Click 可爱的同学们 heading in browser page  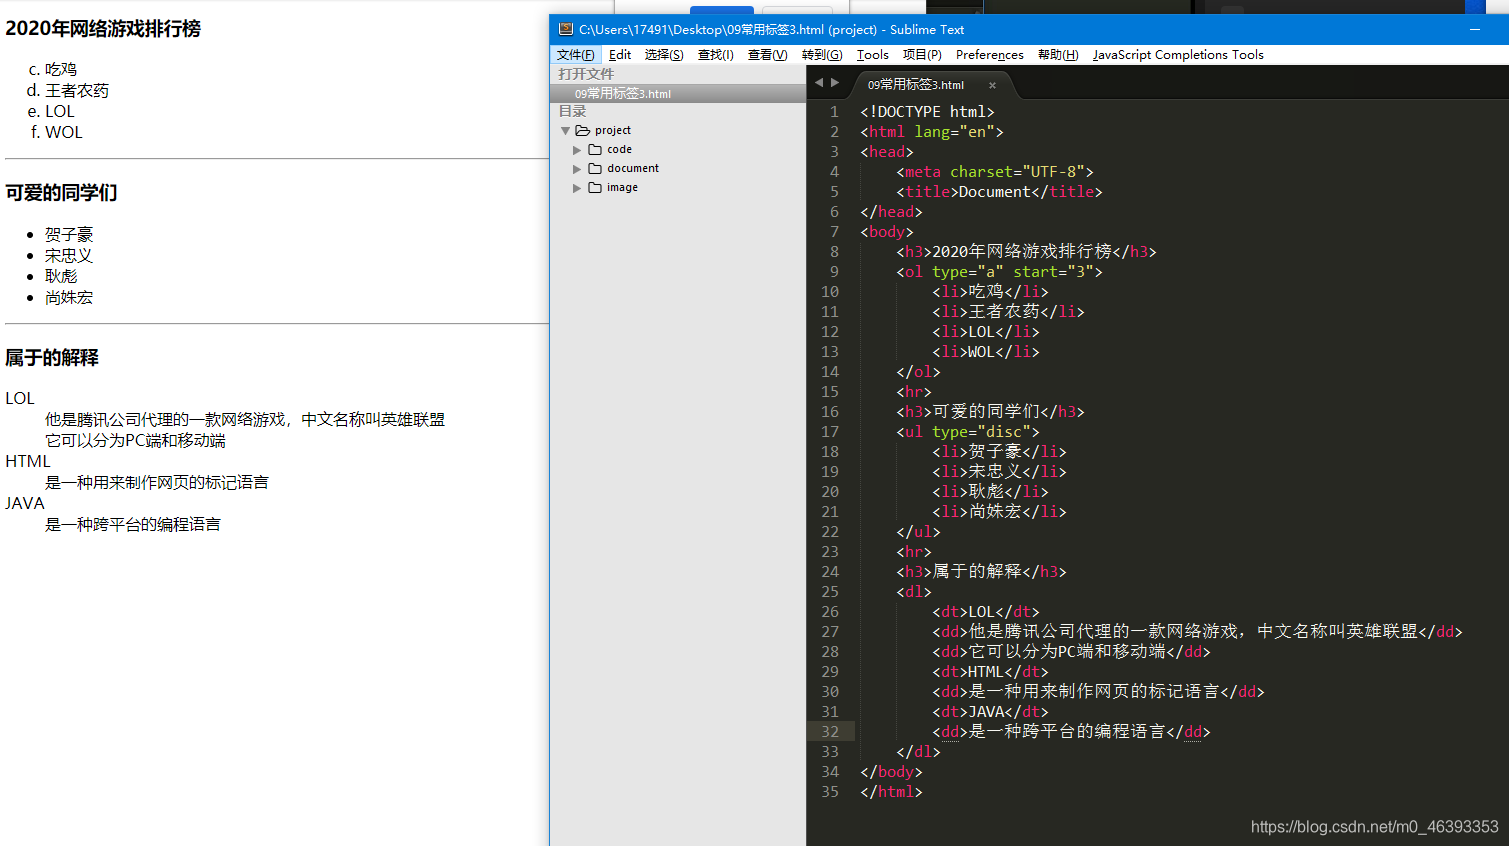61,192
